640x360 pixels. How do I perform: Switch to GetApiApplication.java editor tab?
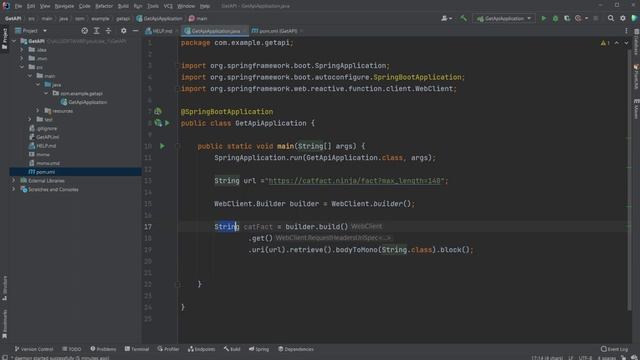point(215,31)
